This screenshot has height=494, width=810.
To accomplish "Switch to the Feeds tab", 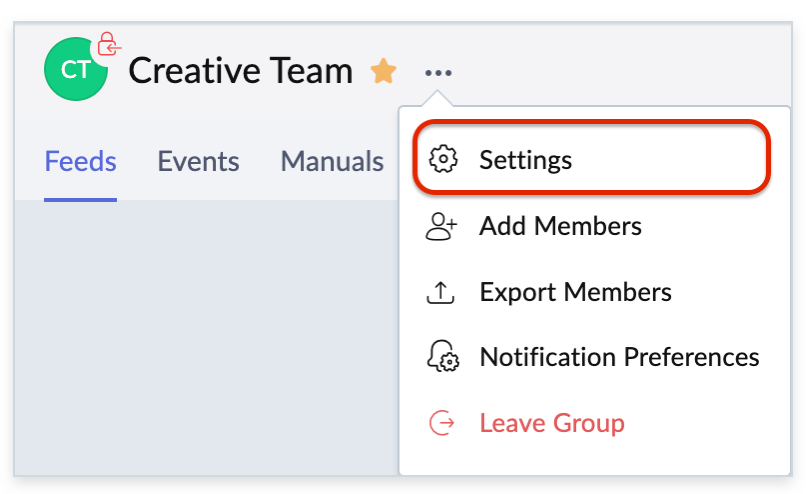I will coord(81,161).
